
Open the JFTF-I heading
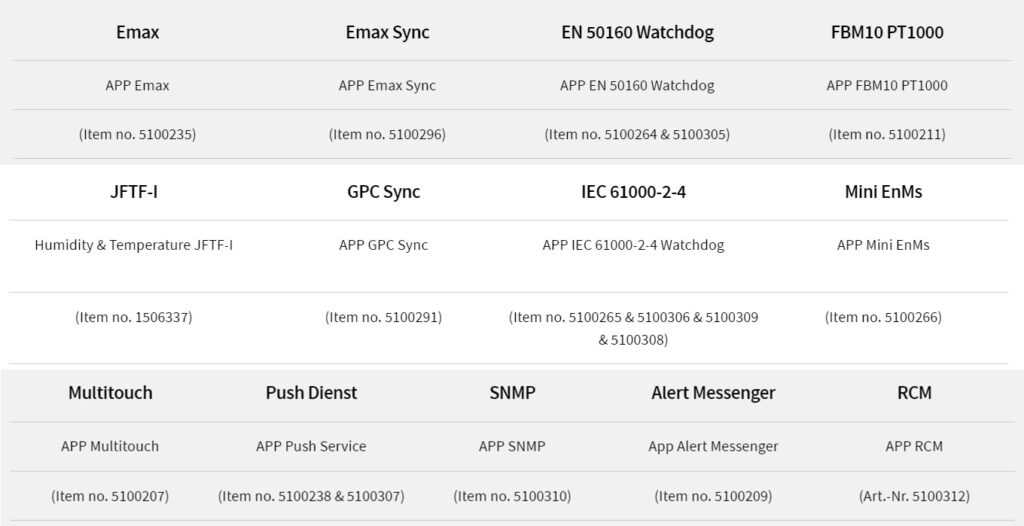pyautogui.click(x=134, y=192)
